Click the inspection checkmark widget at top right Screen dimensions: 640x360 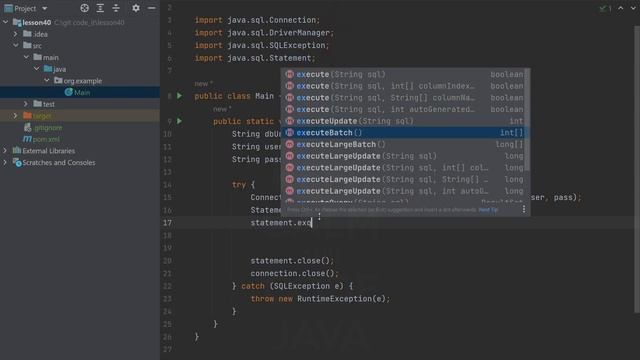(605, 8)
